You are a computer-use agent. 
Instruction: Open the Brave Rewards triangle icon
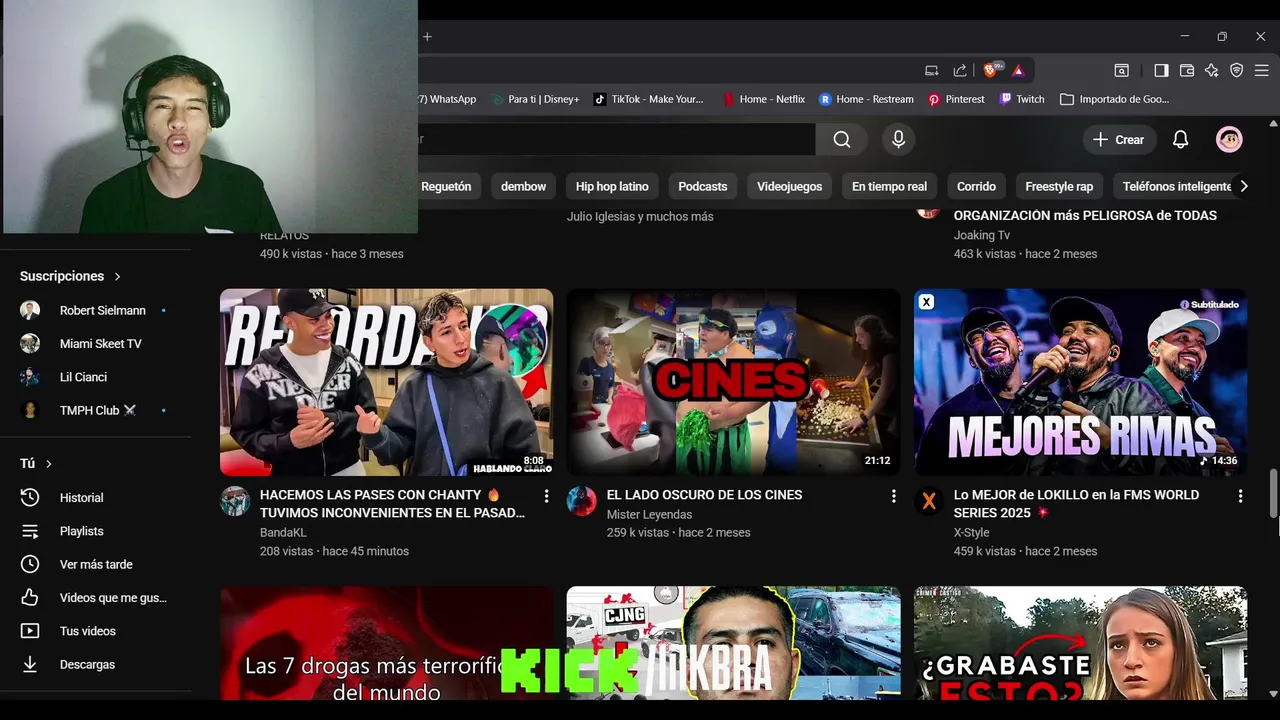1018,70
